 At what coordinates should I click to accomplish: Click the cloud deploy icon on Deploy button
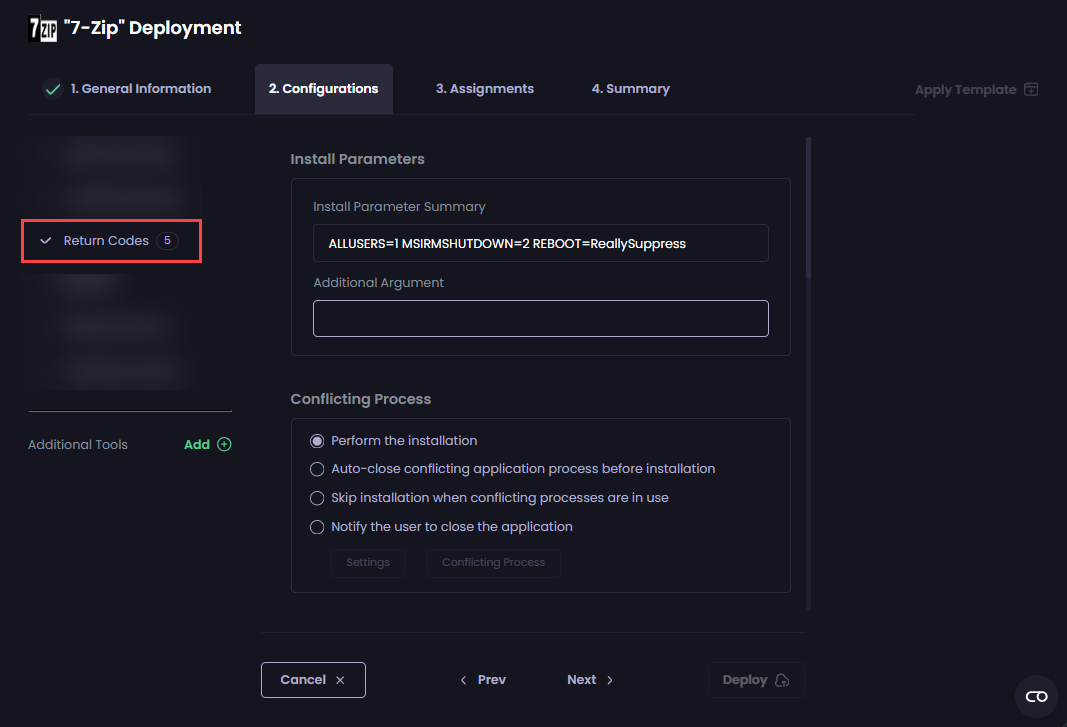[781, 679]
